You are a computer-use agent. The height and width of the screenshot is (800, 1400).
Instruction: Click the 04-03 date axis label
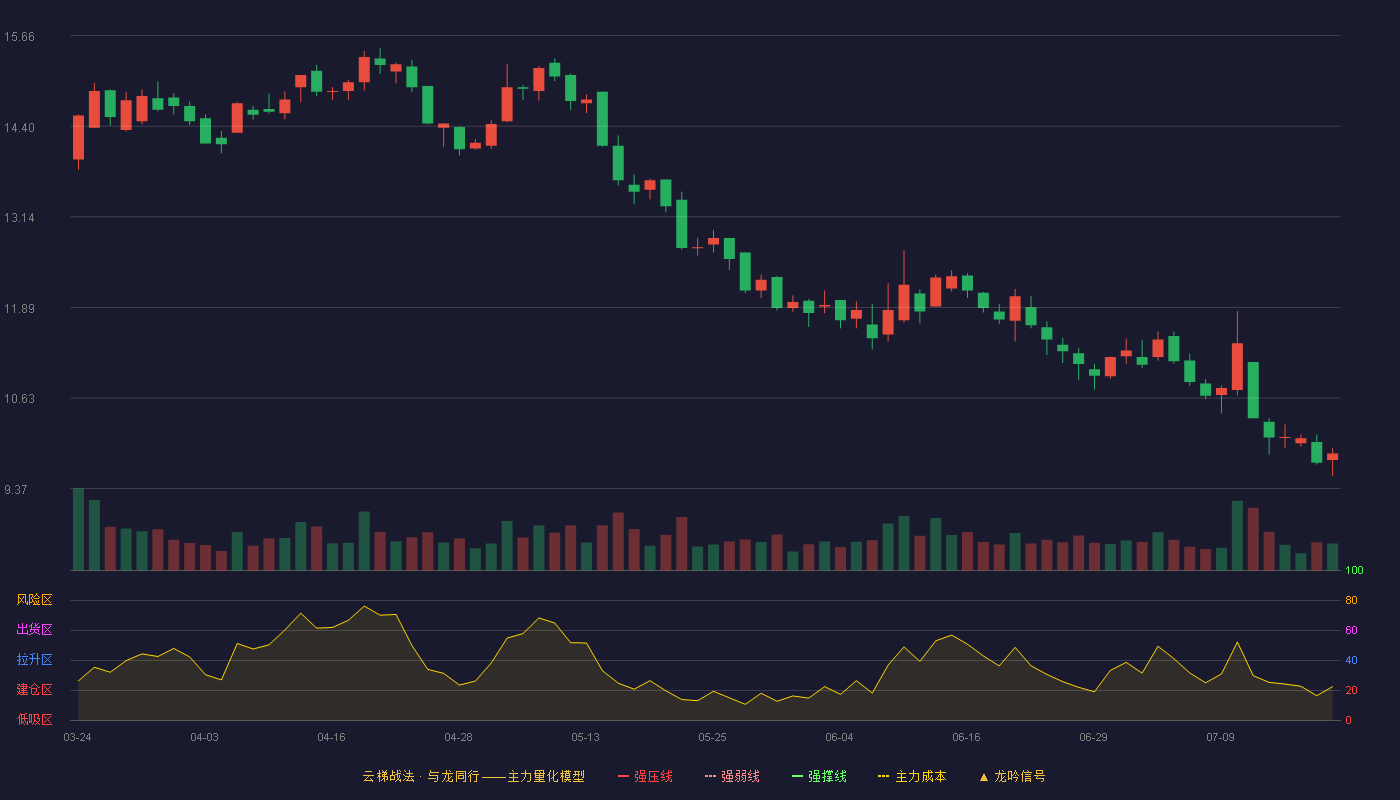[x=204, y=737]
